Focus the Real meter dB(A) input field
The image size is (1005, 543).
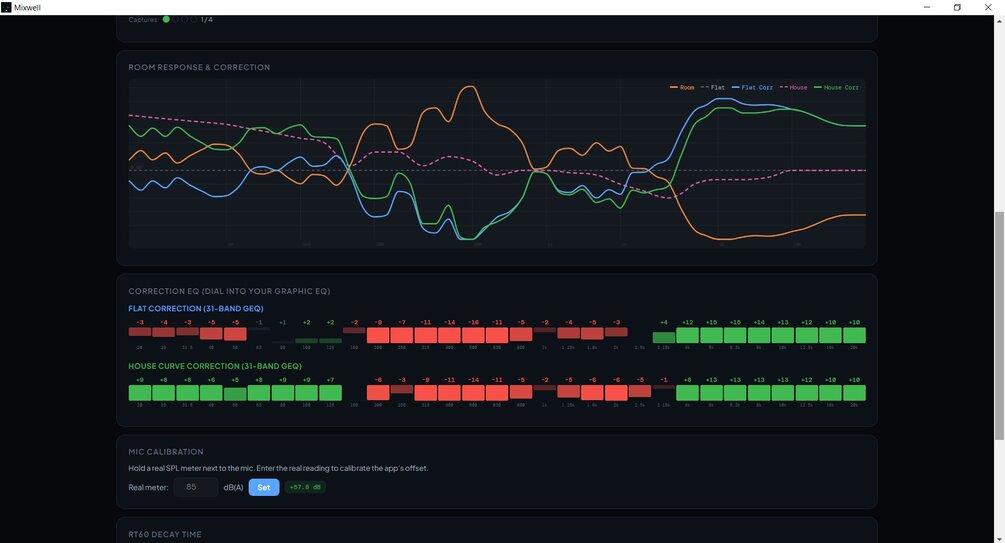coord(195,487)
